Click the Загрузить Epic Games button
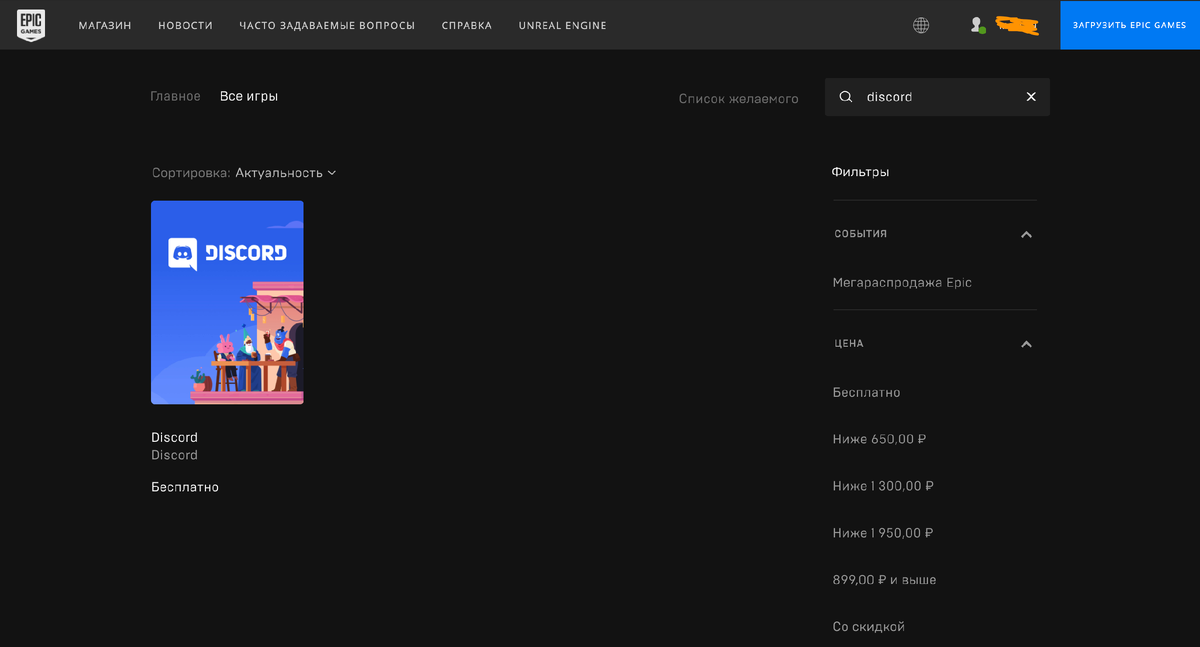Image resolution: width=1200 pixels, height=647 pixels. coord(1130,25)
